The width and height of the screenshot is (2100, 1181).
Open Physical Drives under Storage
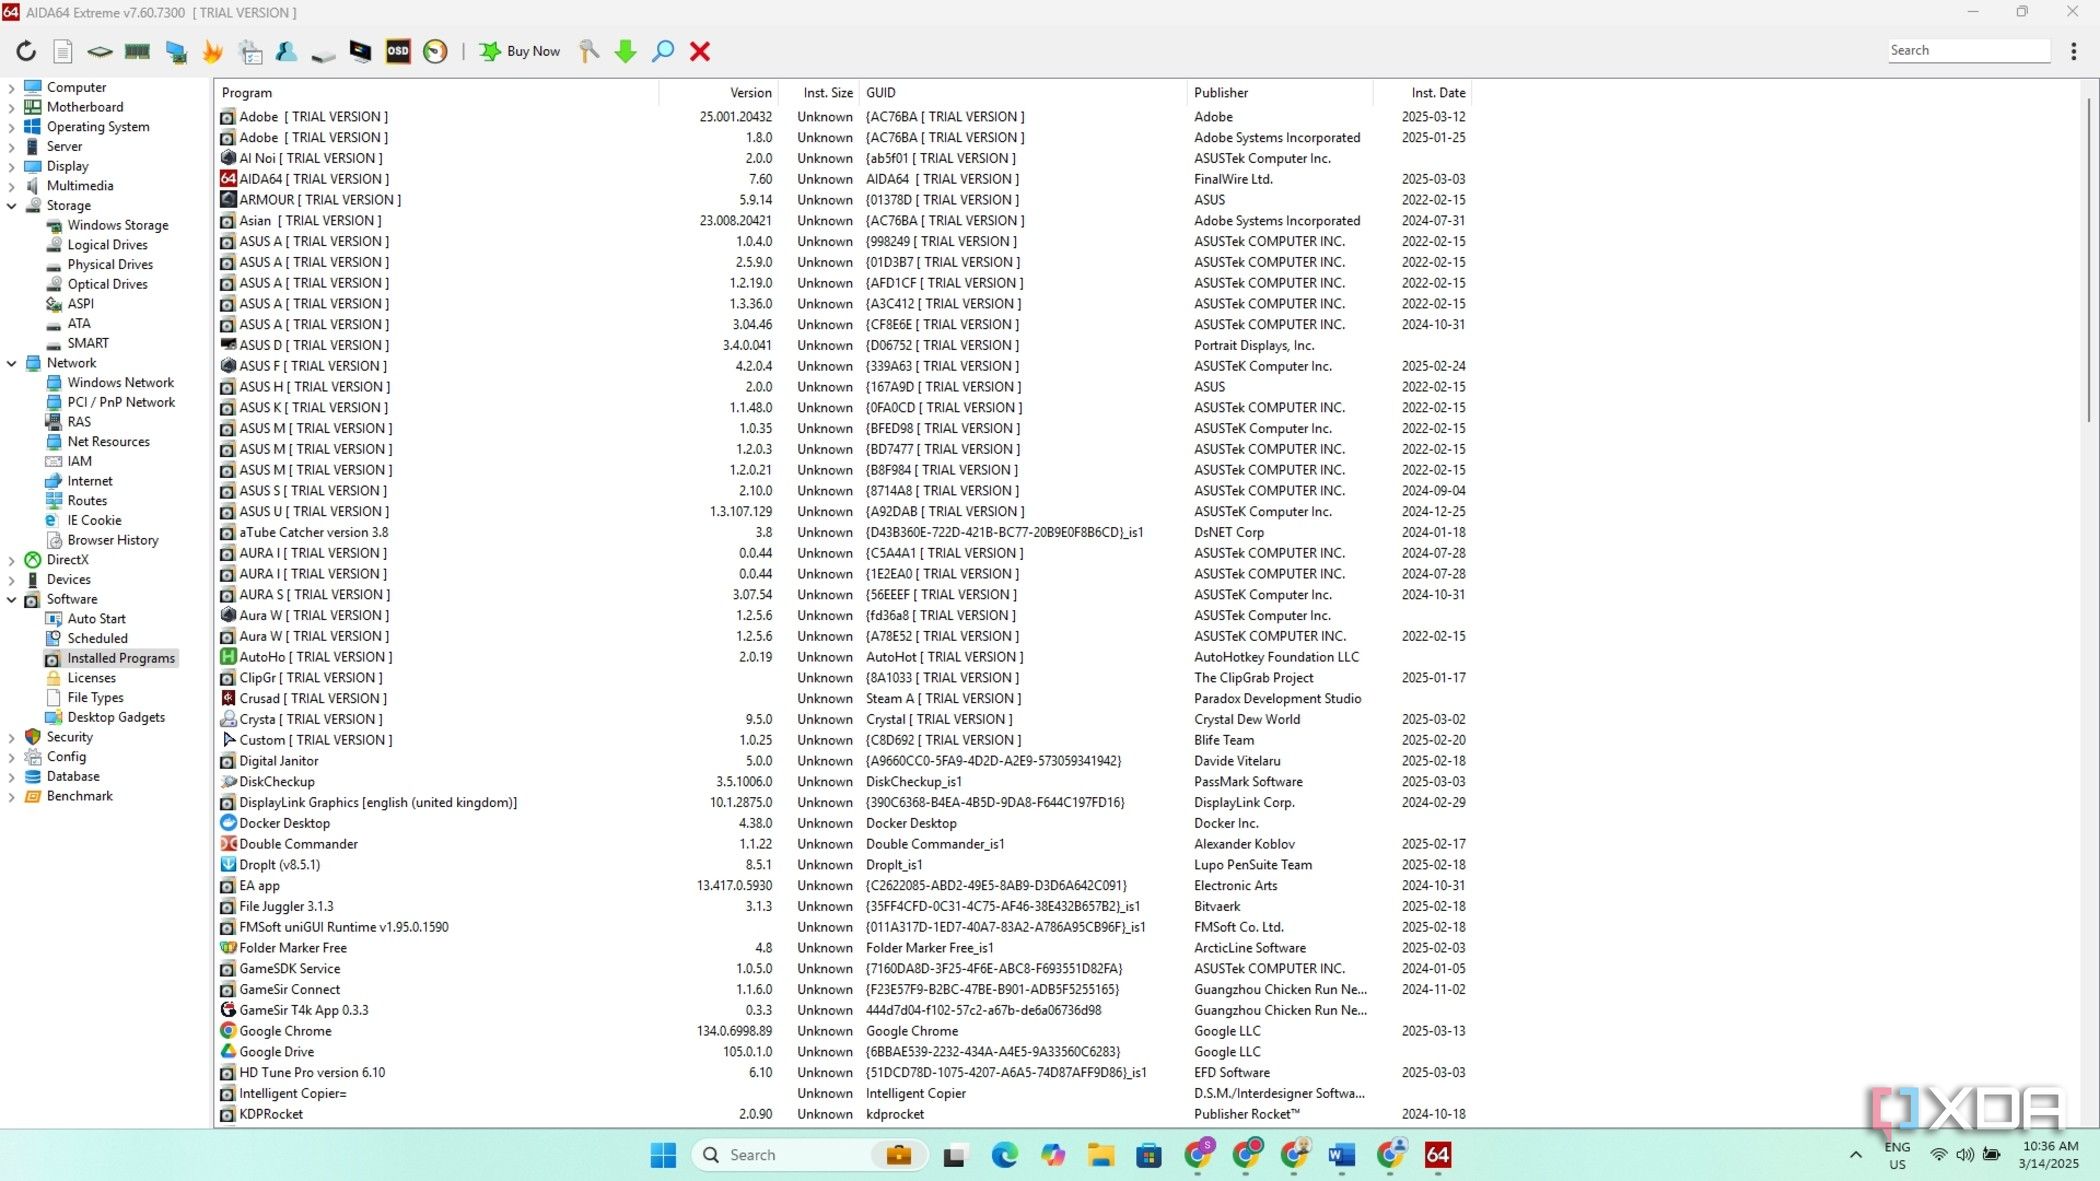(x=110, y=265)
